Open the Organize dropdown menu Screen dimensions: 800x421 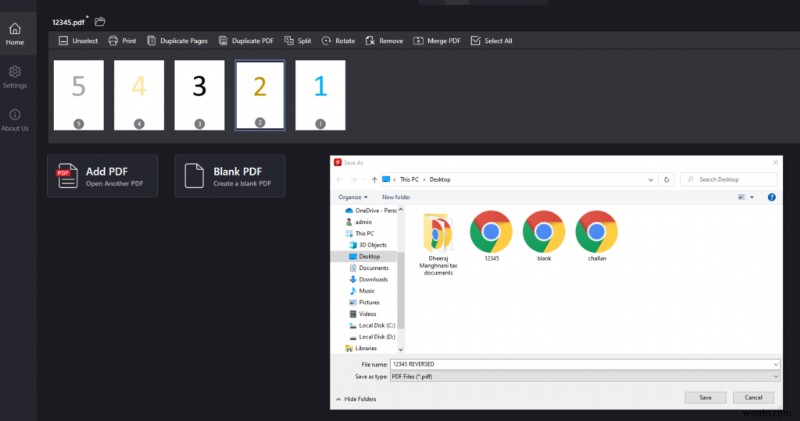pos(352,197)
